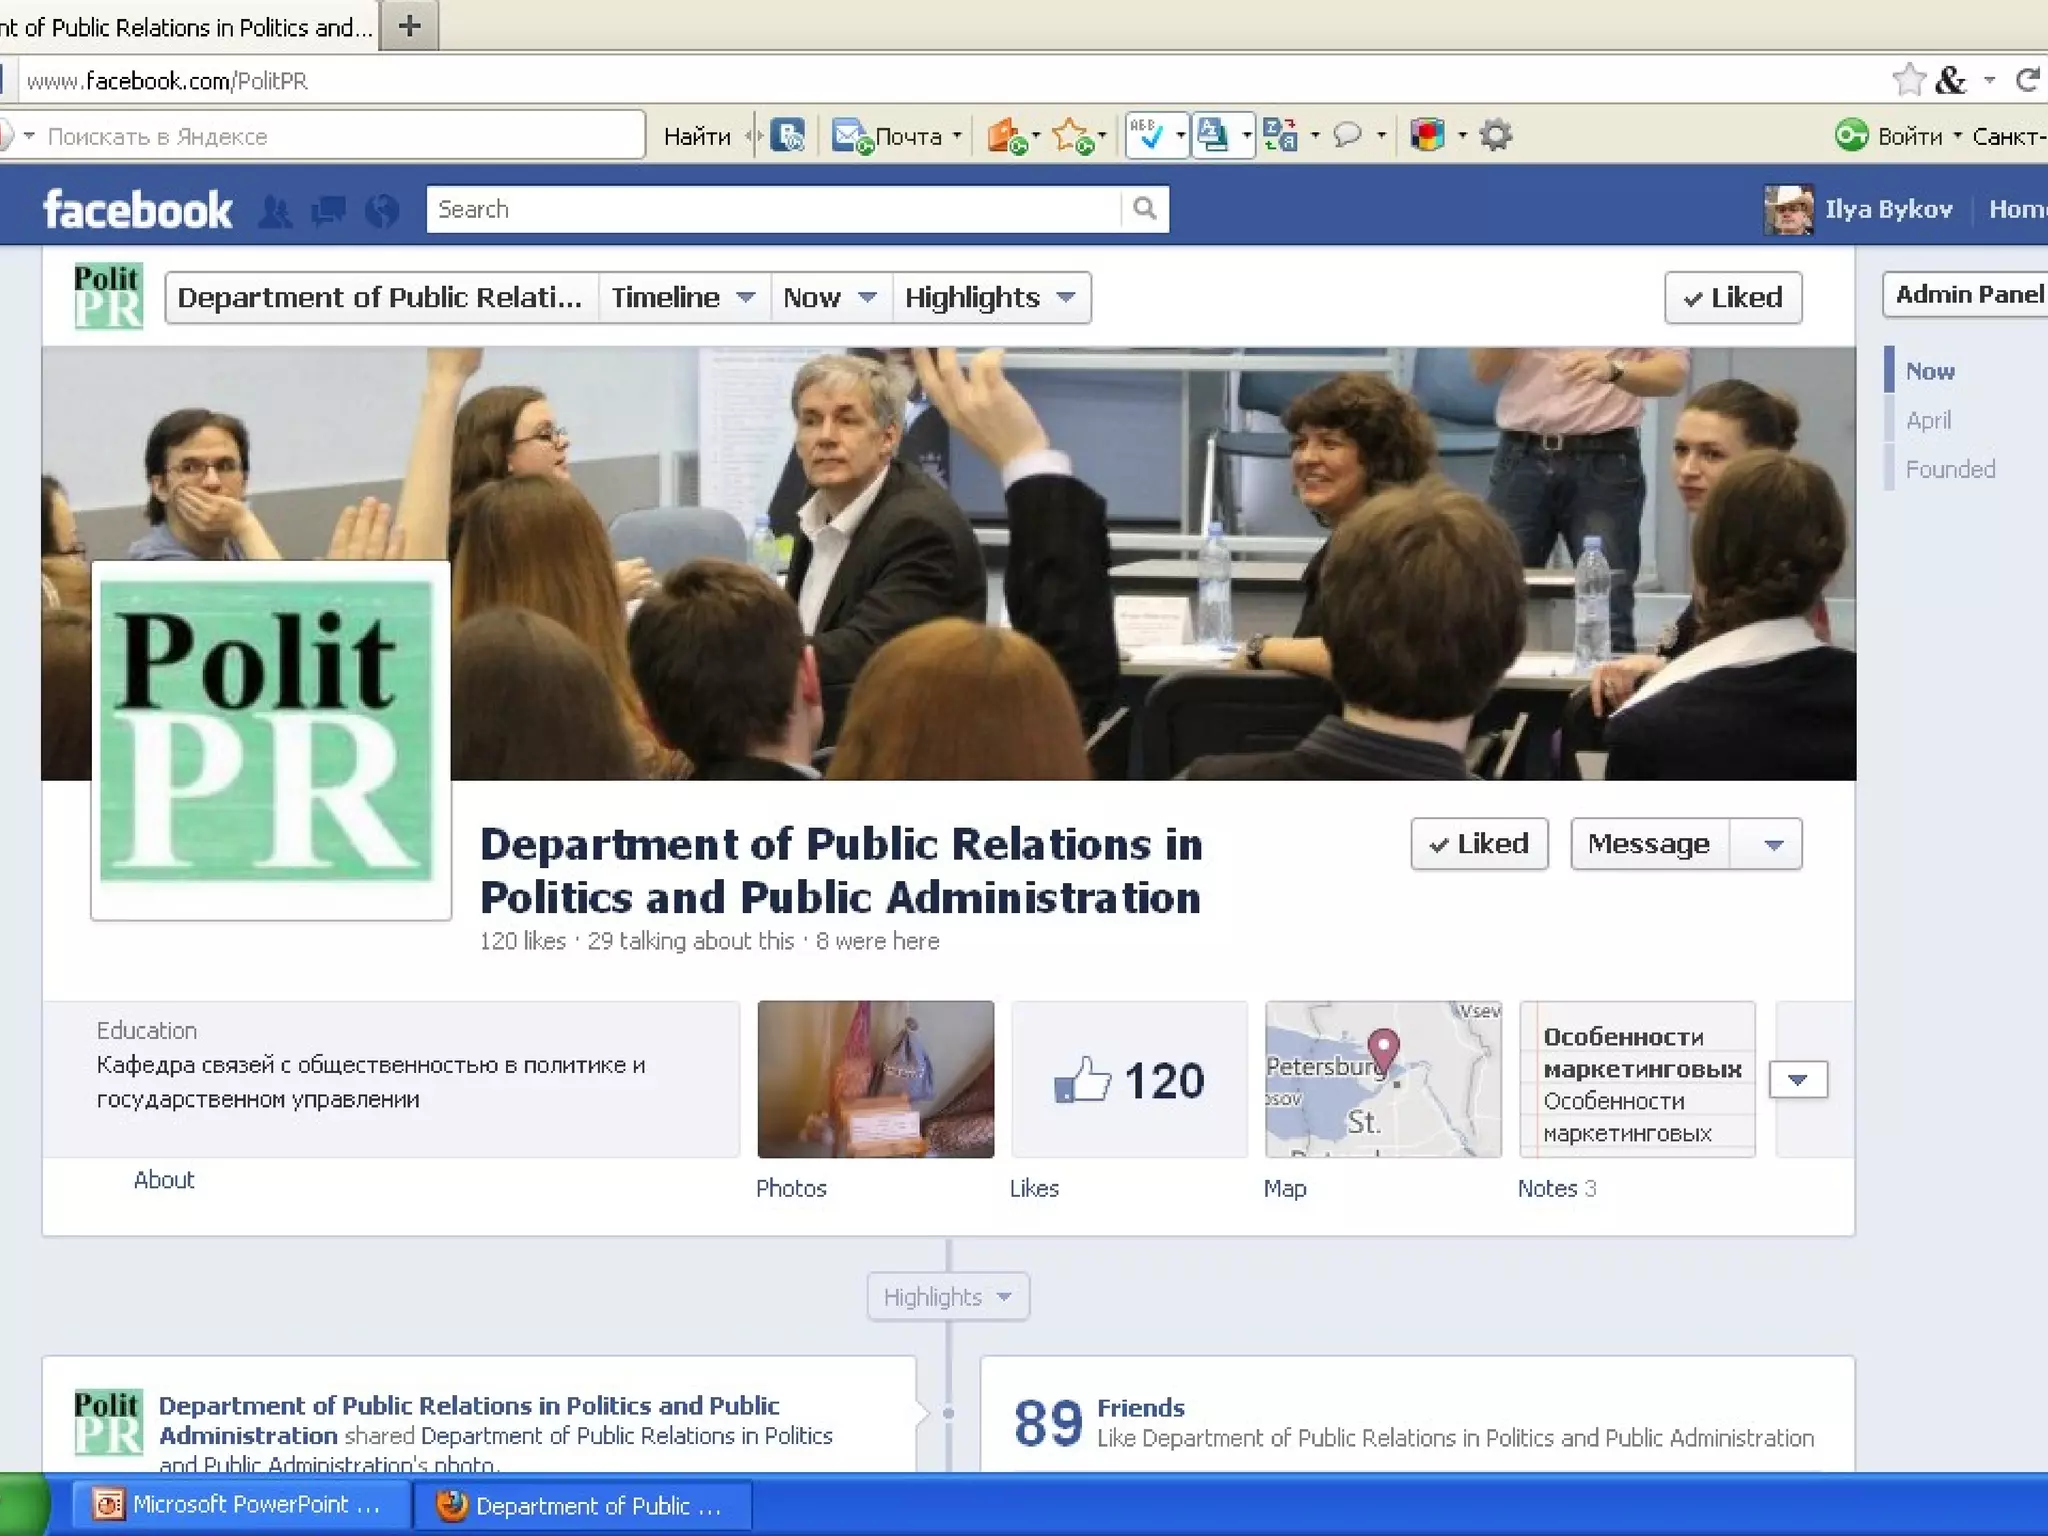Reload the page with refresh icon
Image resolution: width=2048 pixels, height=1536 pixels.
click(x=2027, y=80)
